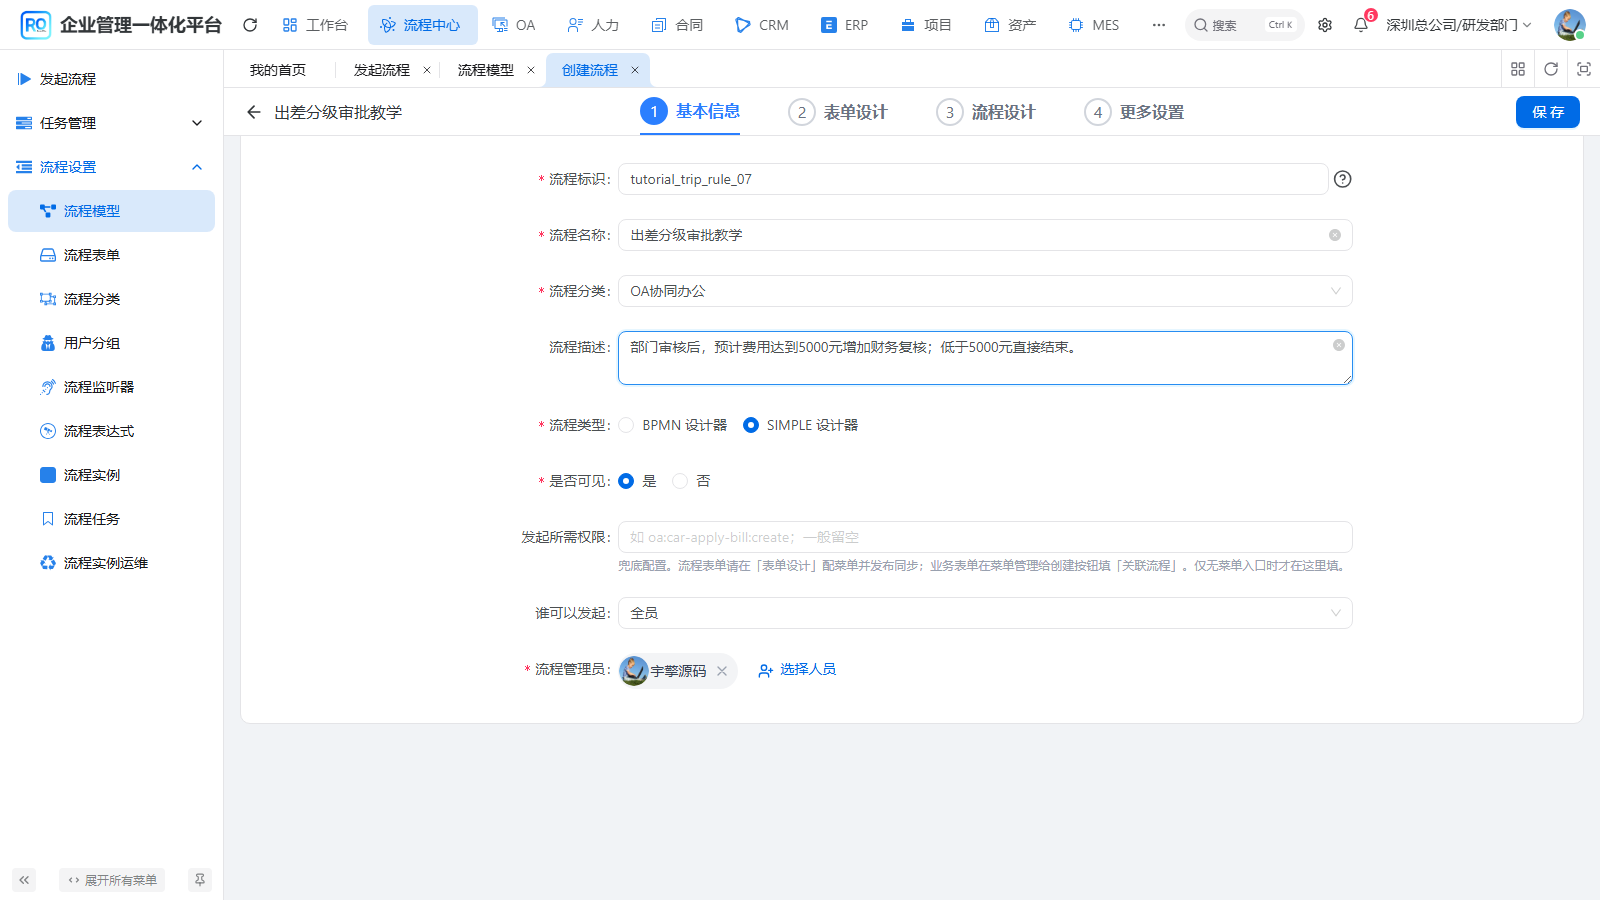The height and width of the screenshot is (900, 1600).
Task: Go to step 2 表单设计
Action: tap(838, 112)
